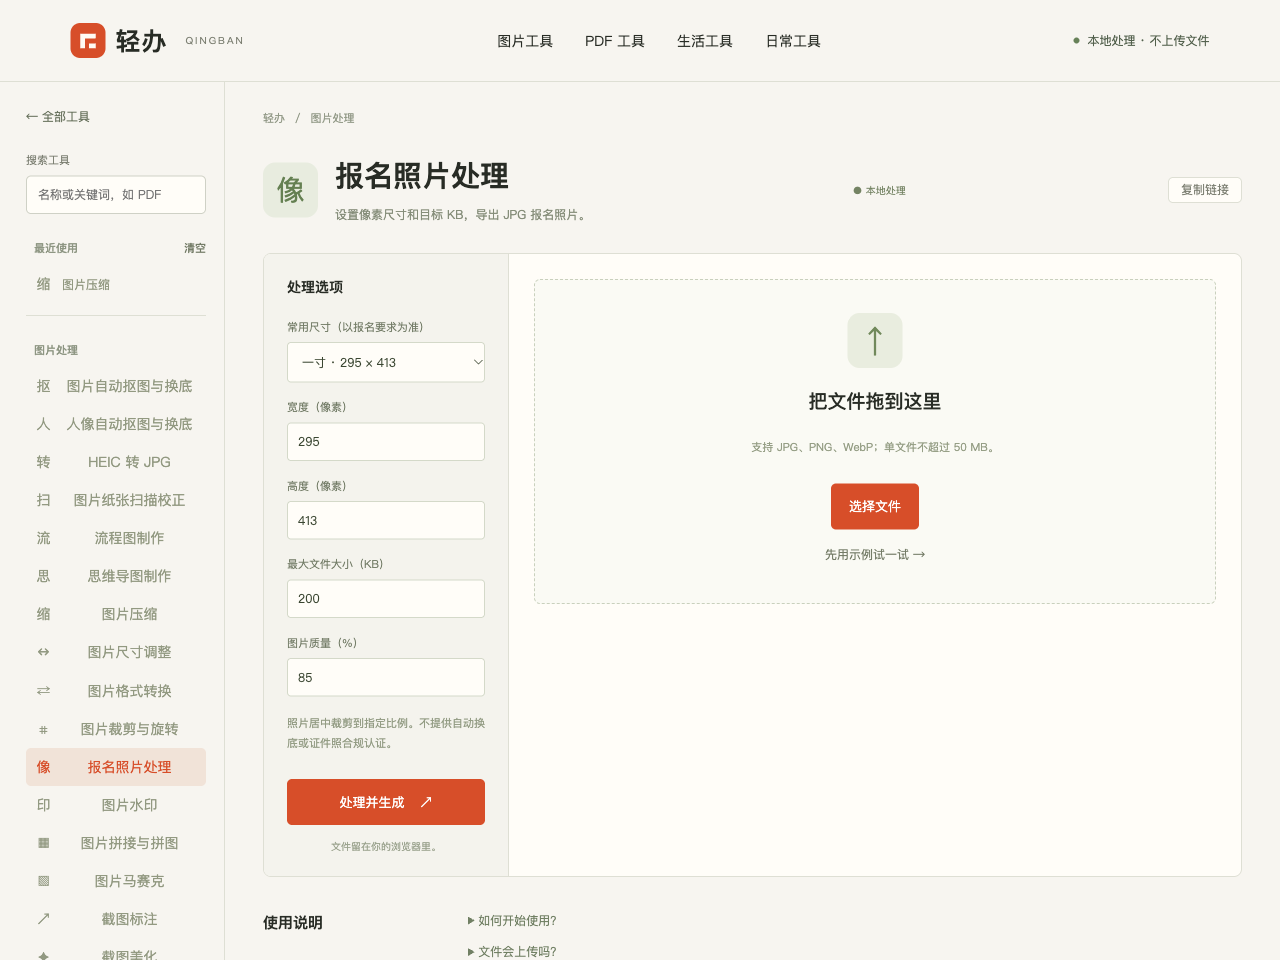This screenshot has height=960, width=1280.
Task: Open 图片尺寸调整 tool
Action: (116, 652)
